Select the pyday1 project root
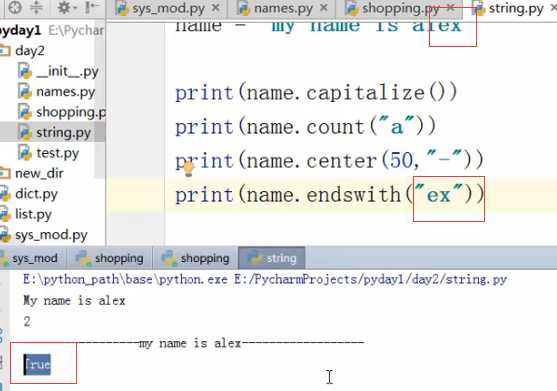The height and width of the screenshot is (391, 557). coord(20,31)
